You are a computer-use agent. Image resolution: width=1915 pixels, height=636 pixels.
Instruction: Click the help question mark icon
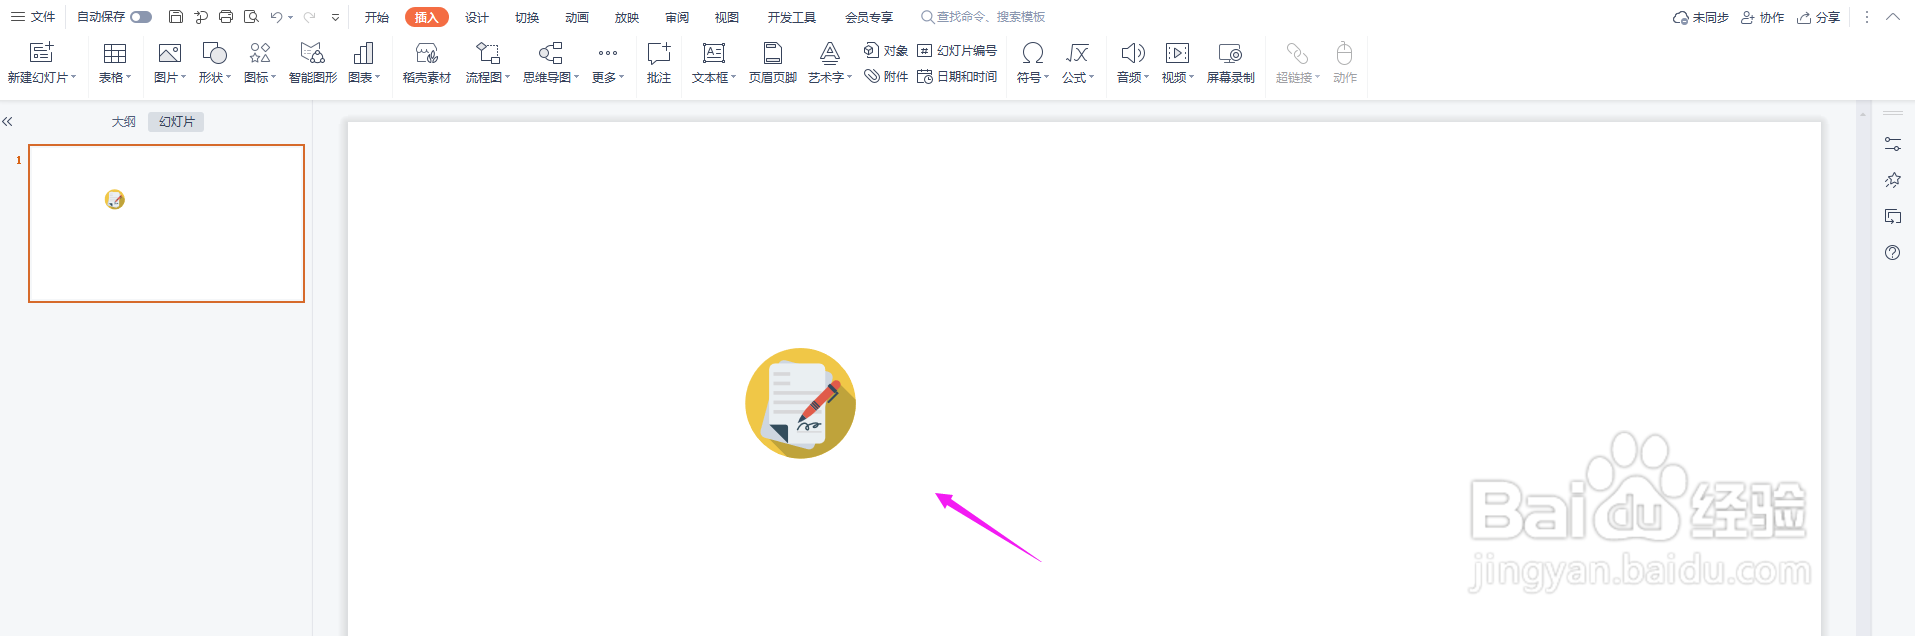click(x=1893, y=253)
